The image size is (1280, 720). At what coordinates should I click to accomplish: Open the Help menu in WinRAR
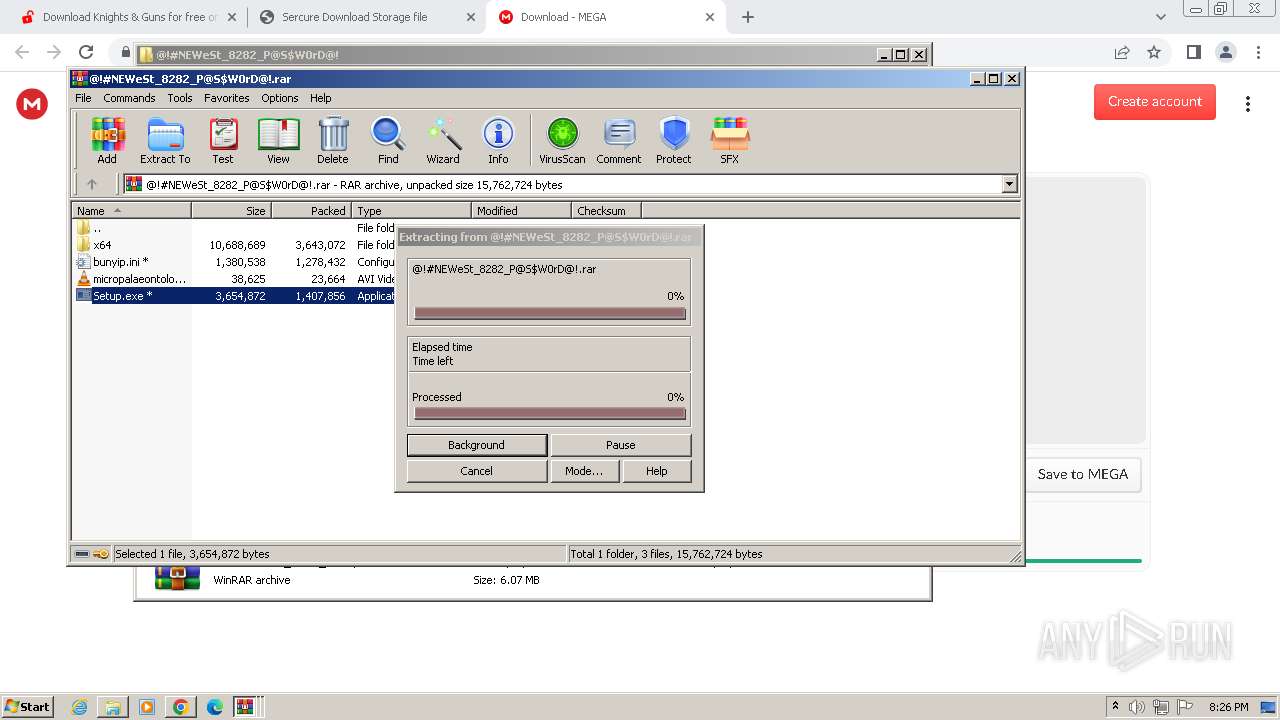tap(320, 98)
